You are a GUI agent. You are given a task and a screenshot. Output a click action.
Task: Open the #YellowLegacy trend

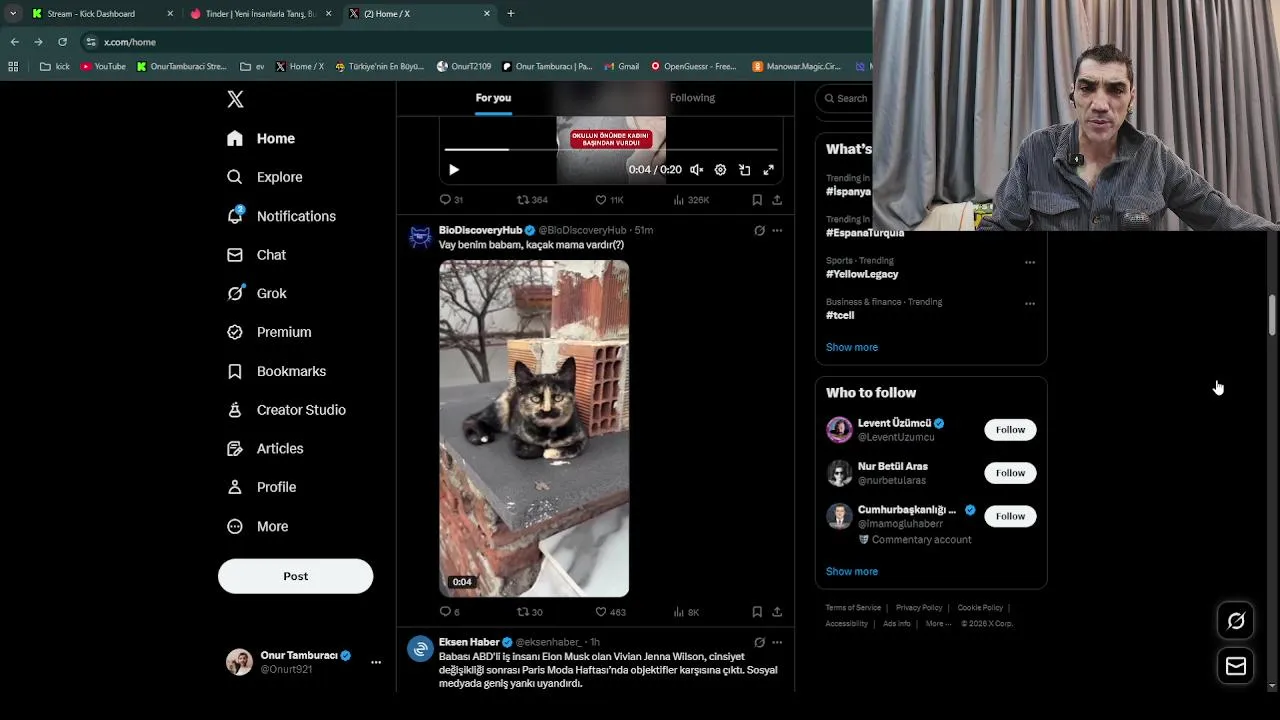(x=862, y=274)
